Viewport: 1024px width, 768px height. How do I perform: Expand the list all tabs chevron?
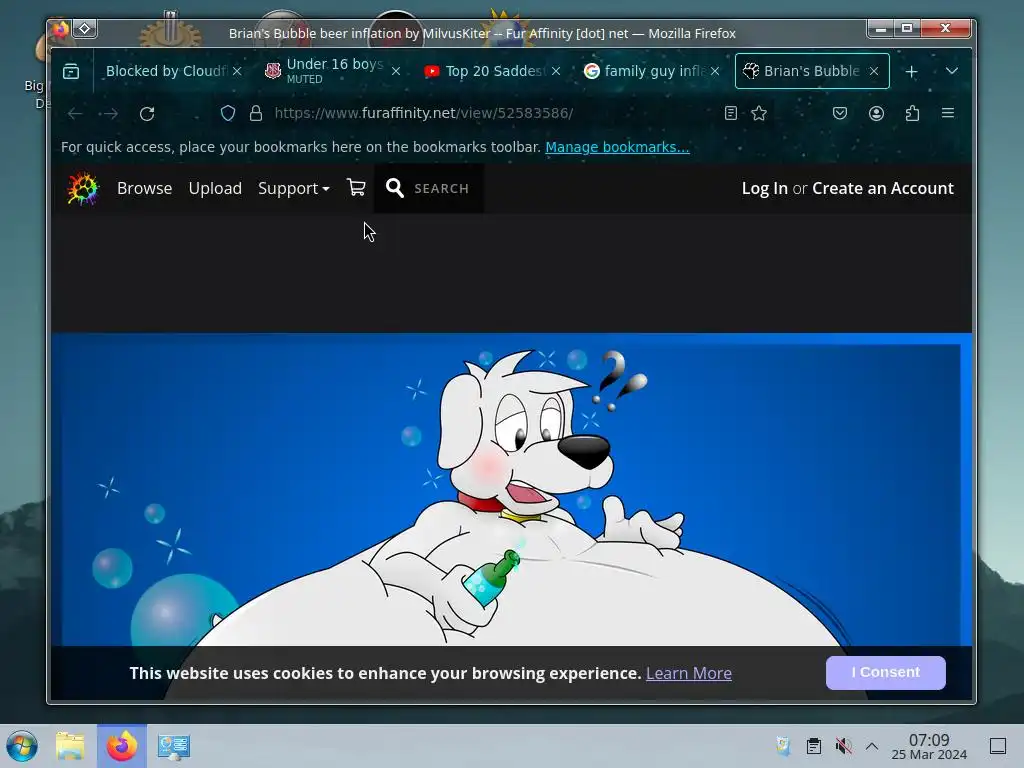(x=952, y=71)
